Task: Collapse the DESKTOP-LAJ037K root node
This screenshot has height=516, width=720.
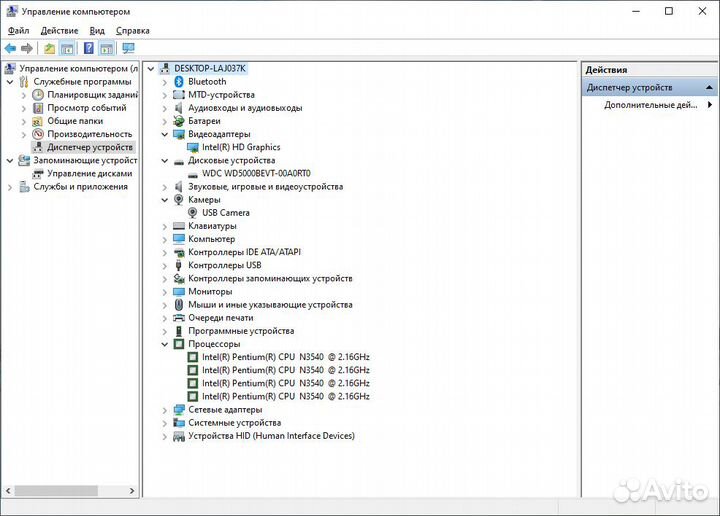Action: pos(151,69)
